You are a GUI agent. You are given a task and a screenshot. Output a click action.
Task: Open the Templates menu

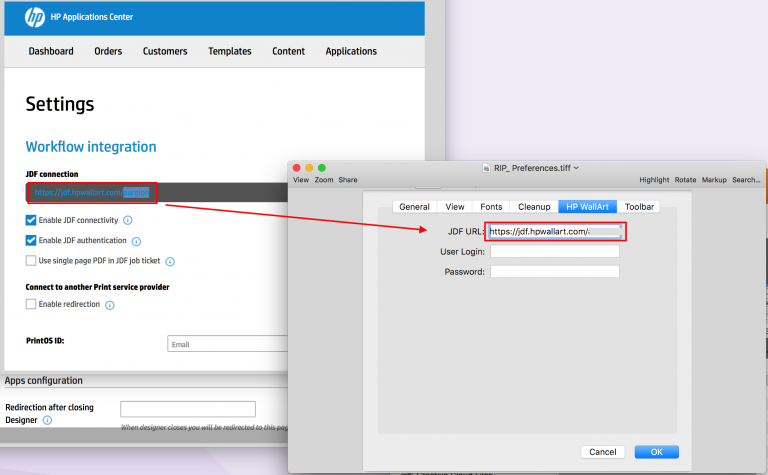click(x=230, y=51)
